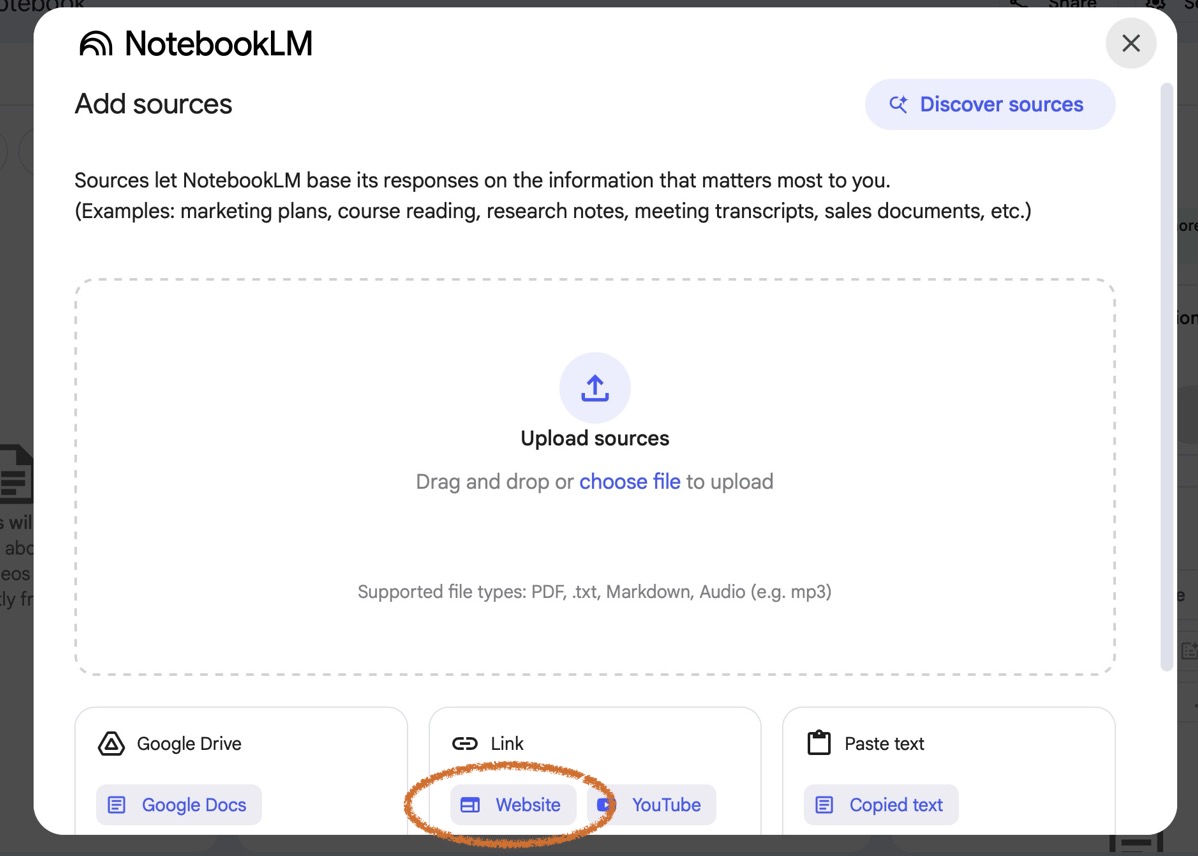Viewport: 1198px width, 856px height.
Task: Click the Supported file types text
Action: pos(594,592)
